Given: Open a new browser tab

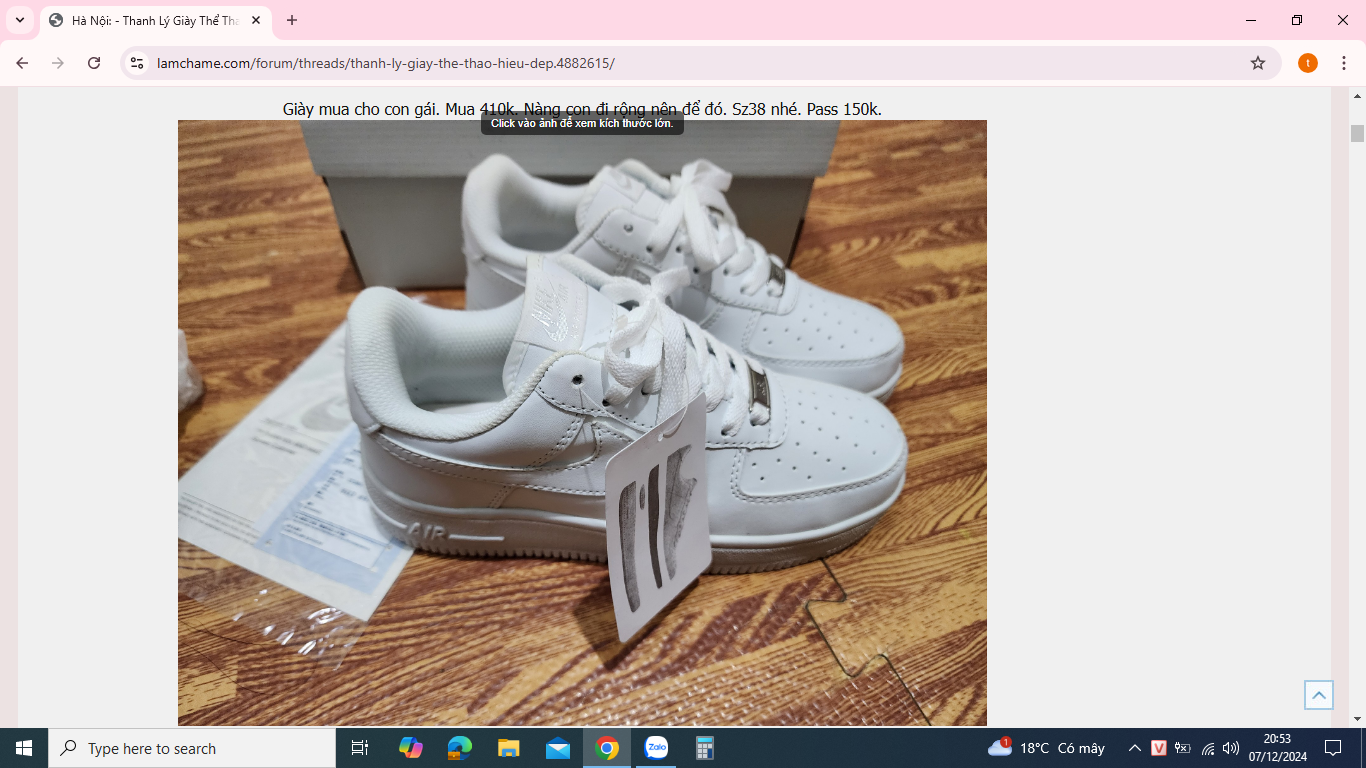Looking at the screenshot, I should [292, 20].
